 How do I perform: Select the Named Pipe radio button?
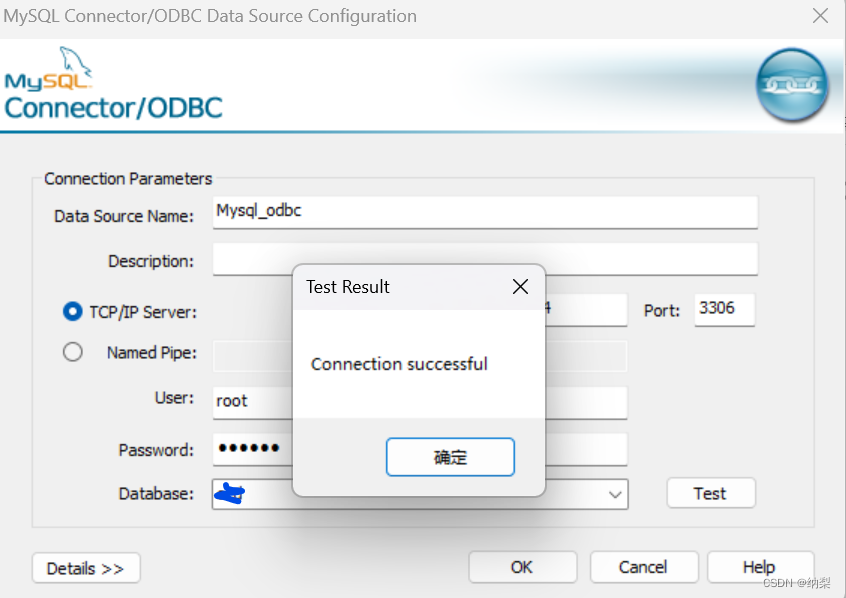(x=72, y=352)
